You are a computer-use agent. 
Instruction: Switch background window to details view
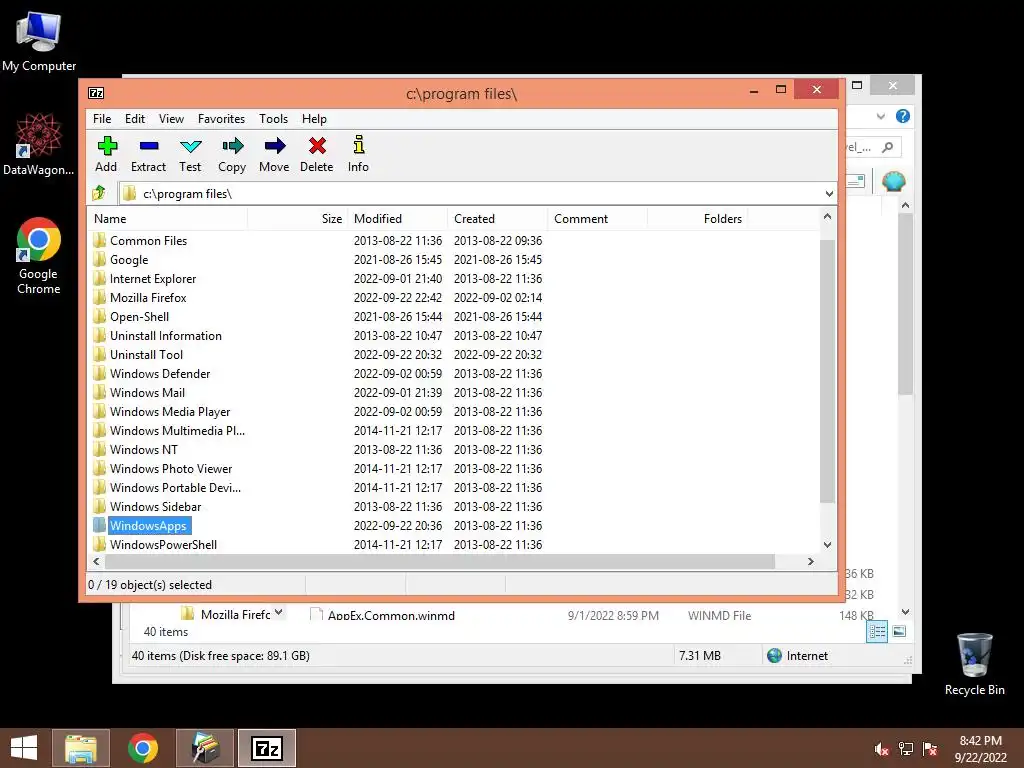coord(877,632)
